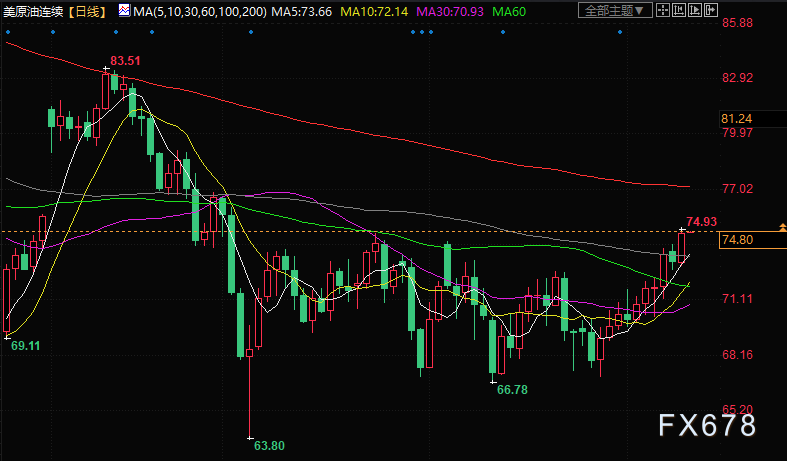Click the orange triangle price-line marker

tap(782, 227)
